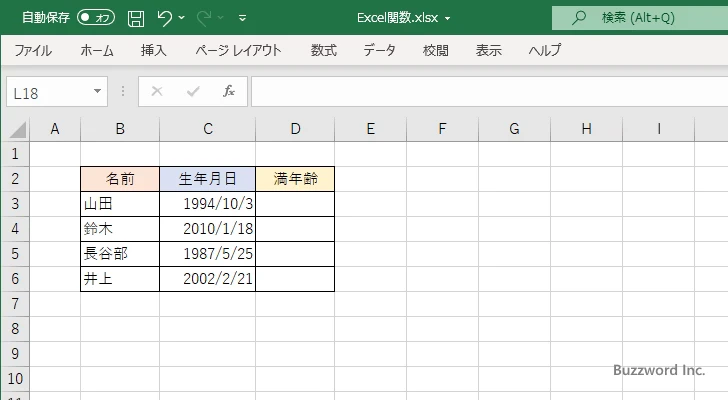Image resolution: width=728 pixels, height=400 pixels.
Task: Select row 1 header
Action: coord(15,154)
